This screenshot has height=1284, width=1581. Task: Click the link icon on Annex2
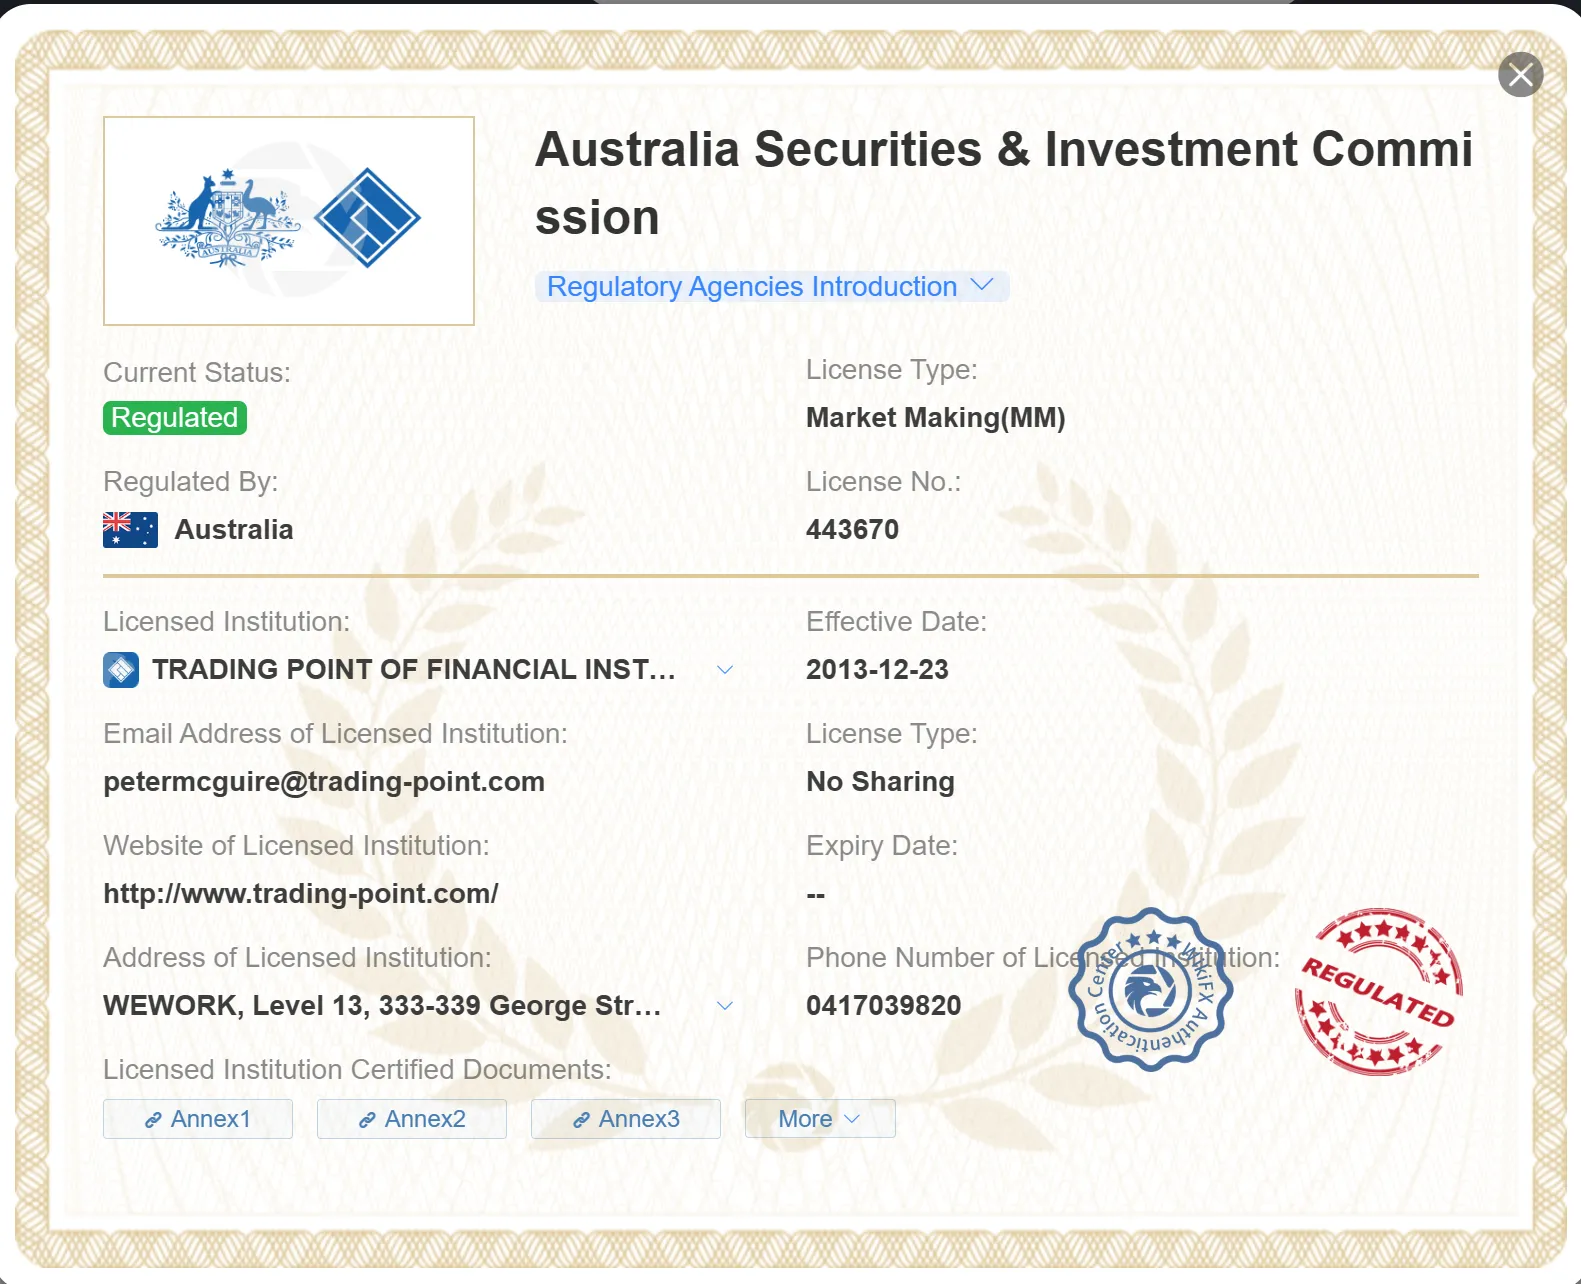[367, 1120]
